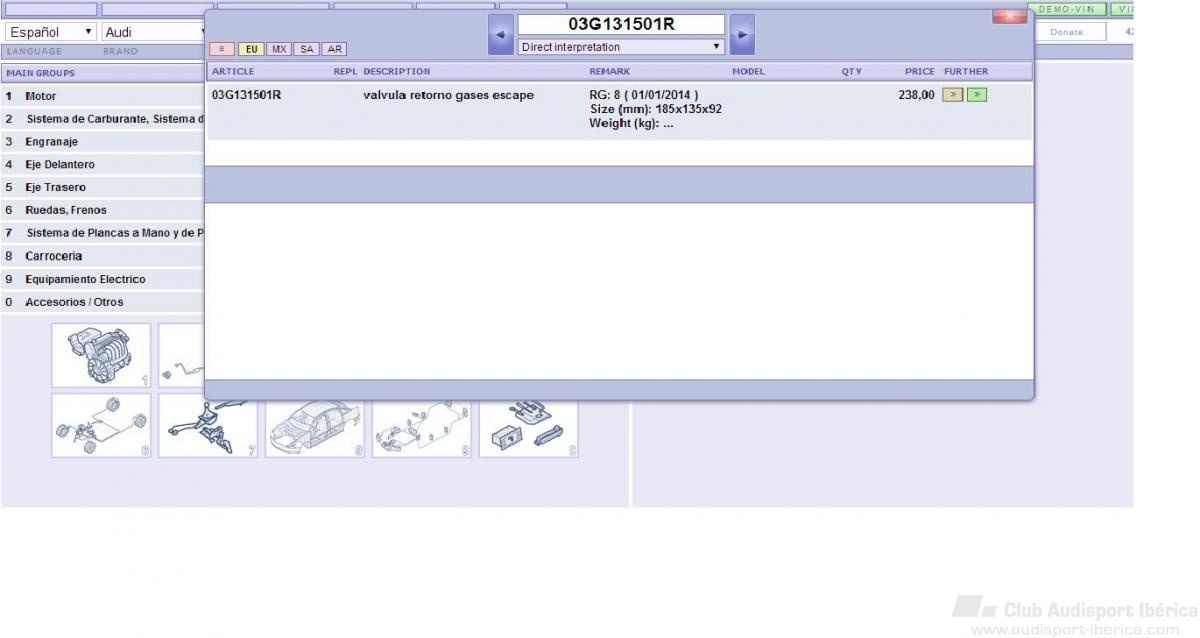Click the DESCRIPTION column header
The image size is (1200, 638).
click(x=397, y=72)
